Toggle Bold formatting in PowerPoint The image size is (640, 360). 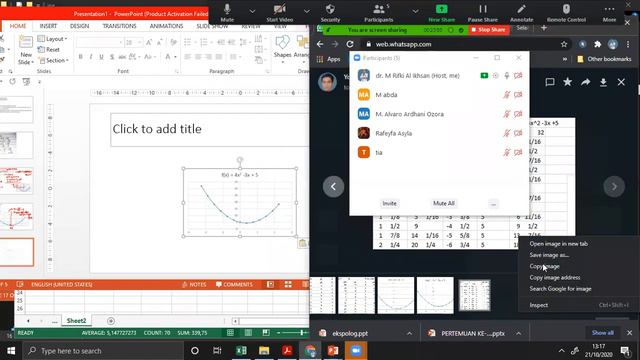click(x=80, y=57)
